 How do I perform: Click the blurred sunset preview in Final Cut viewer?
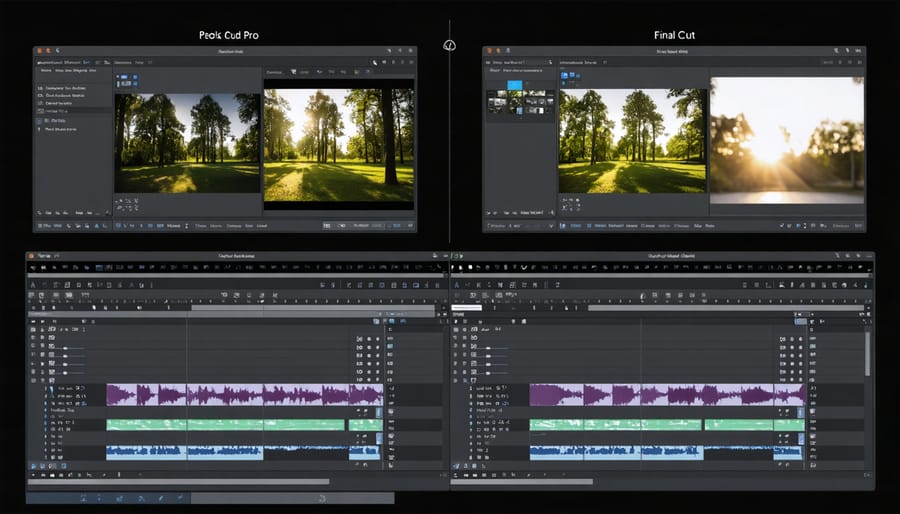[x=787, y=140]
